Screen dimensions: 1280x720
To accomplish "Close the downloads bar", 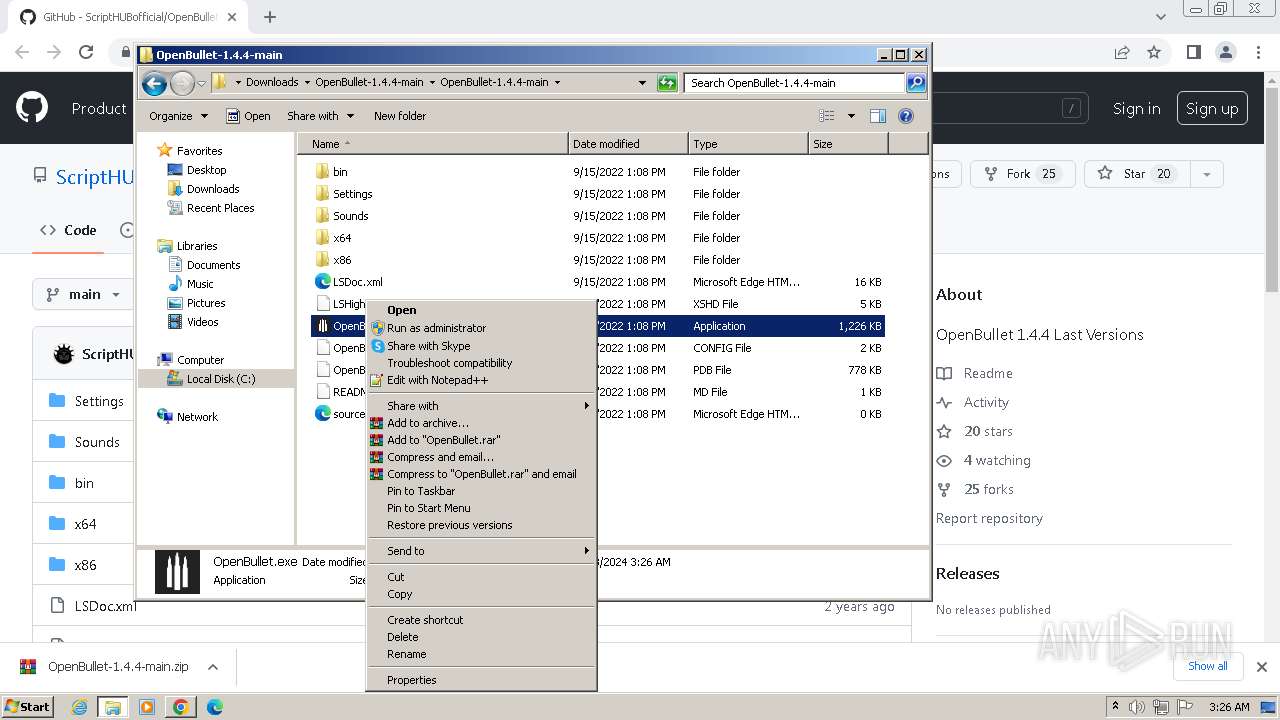I will pos(1262,666).
